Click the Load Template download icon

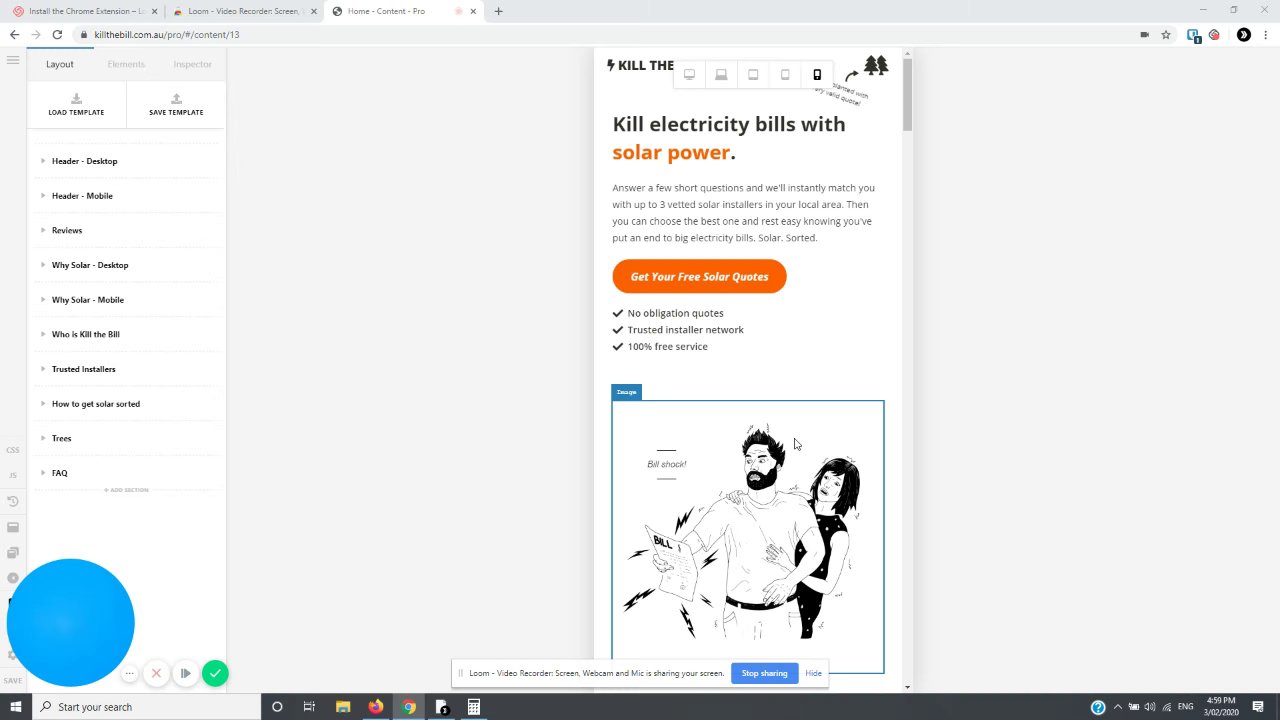click(x=76, y=98)
